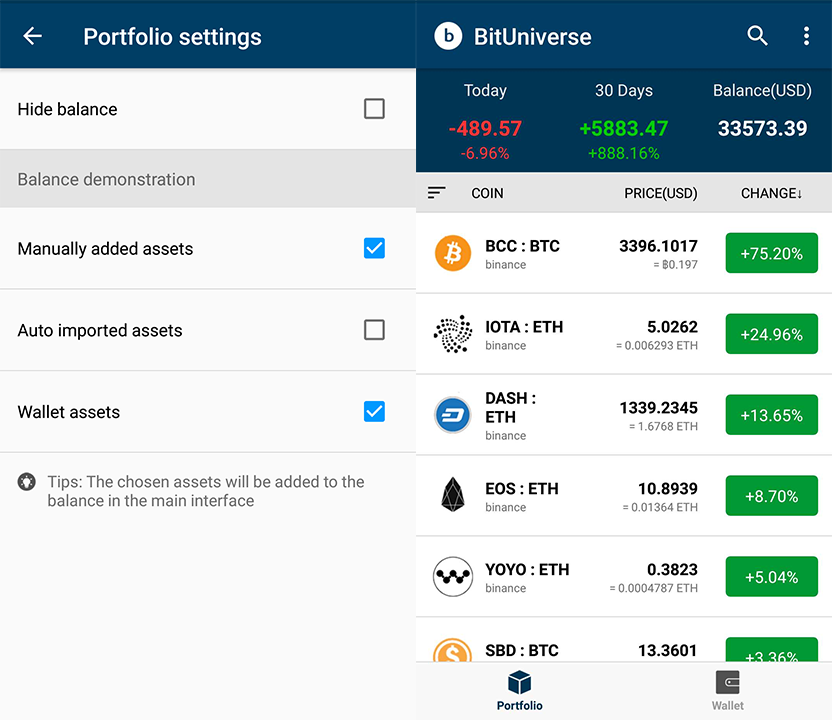
Task: Open the IOTA : ETH pair name
Action: (524, 327)
